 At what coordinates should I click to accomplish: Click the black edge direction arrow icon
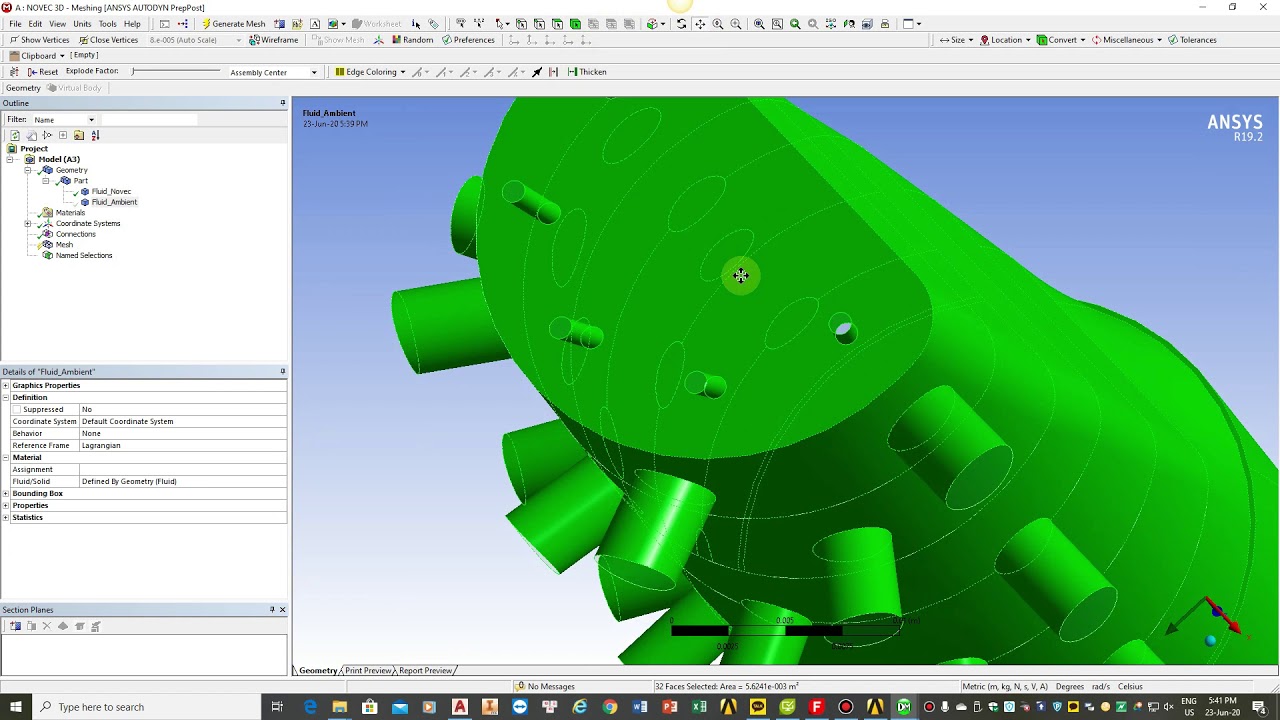(537, 72)
